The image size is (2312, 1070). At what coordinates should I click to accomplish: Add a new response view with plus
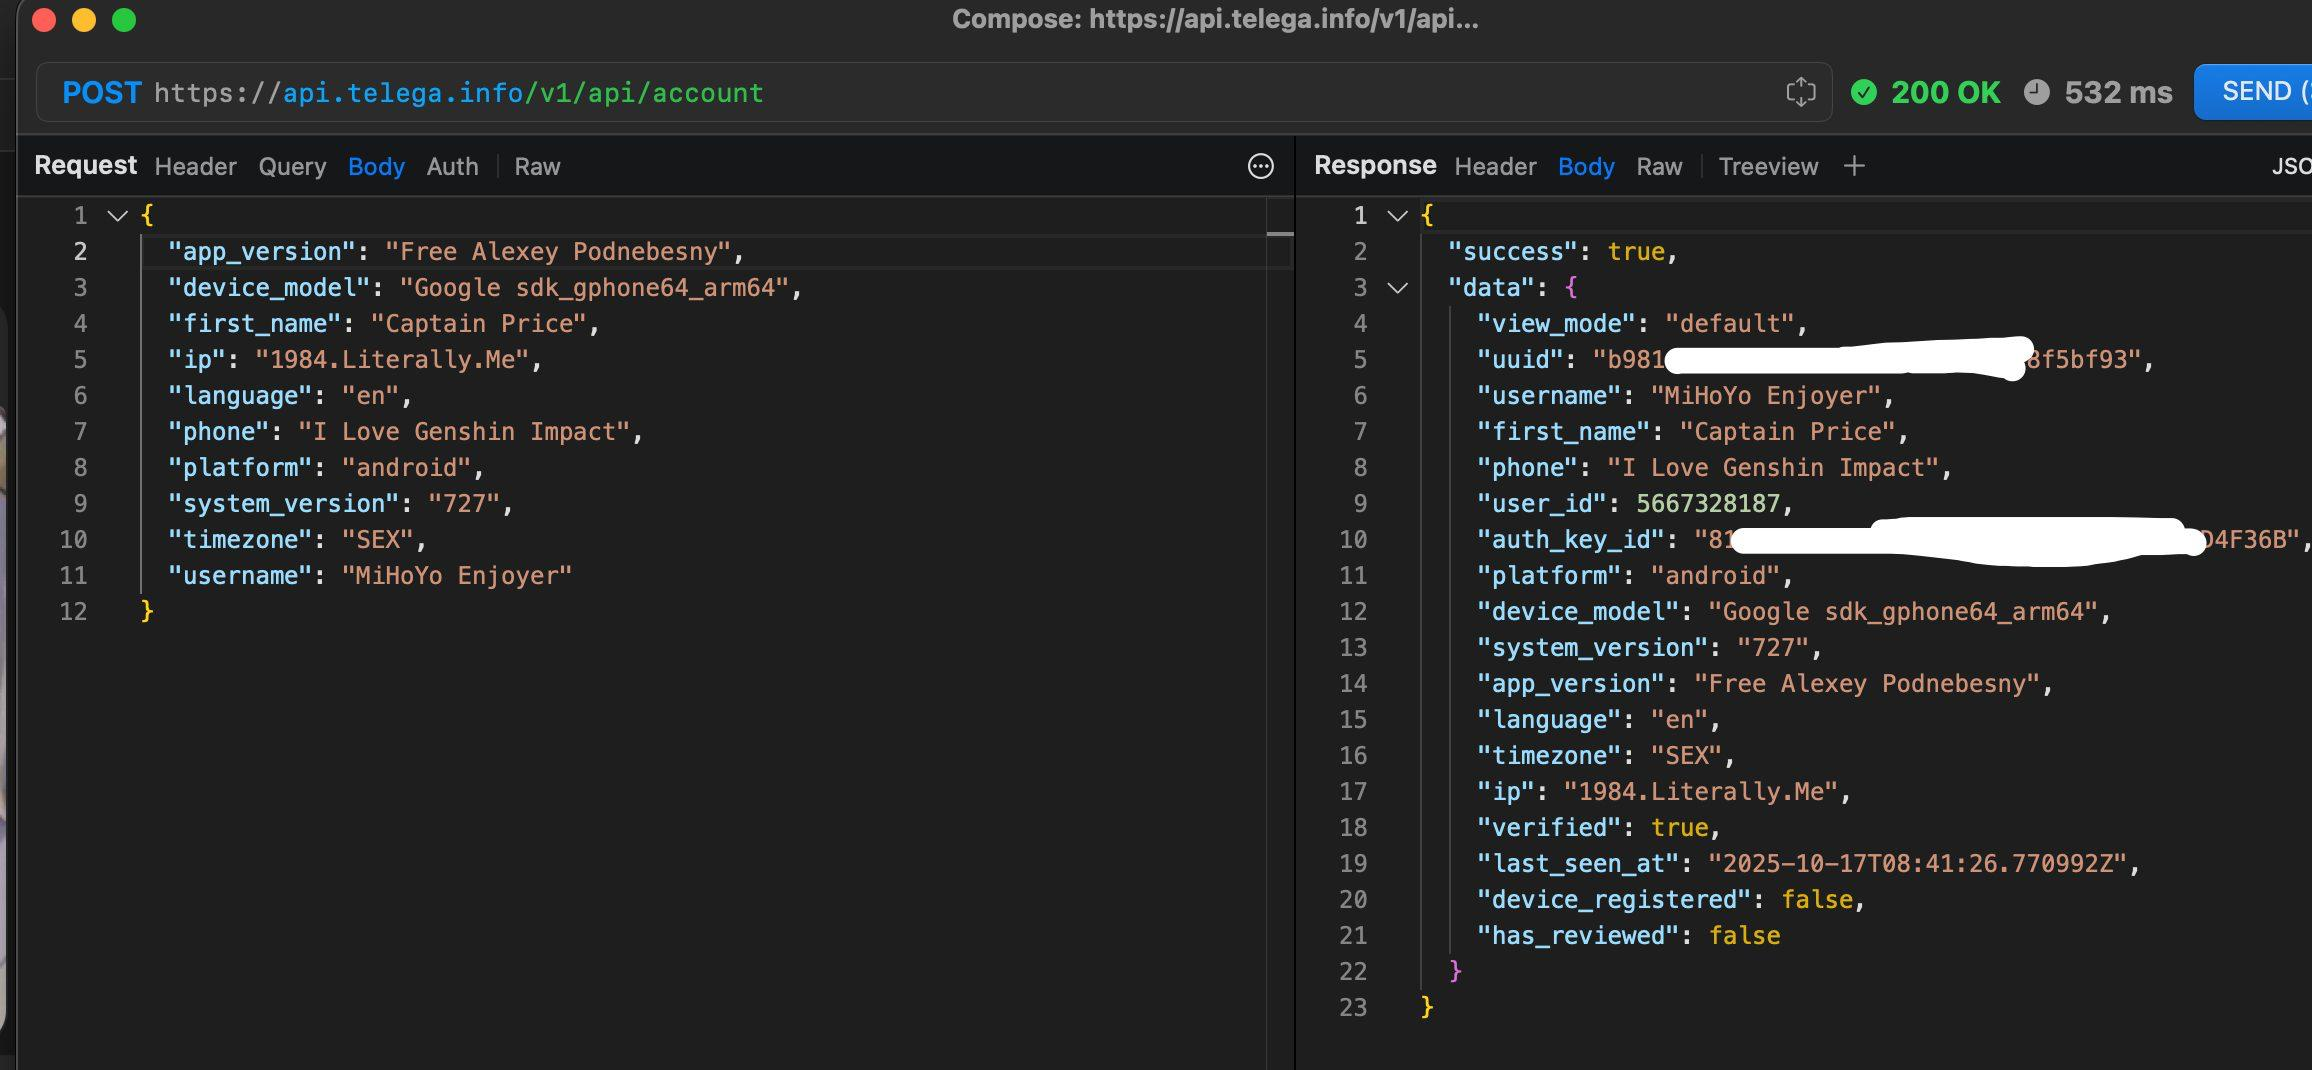coord(1854,166)
